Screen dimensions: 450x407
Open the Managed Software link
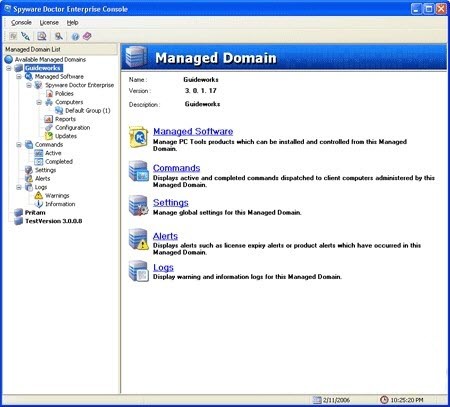coord(193,131)
